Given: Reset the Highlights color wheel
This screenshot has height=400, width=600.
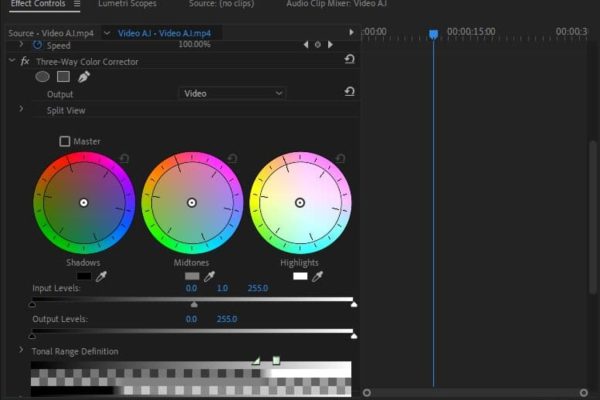Looking at the screenshot, I should 341,158.
